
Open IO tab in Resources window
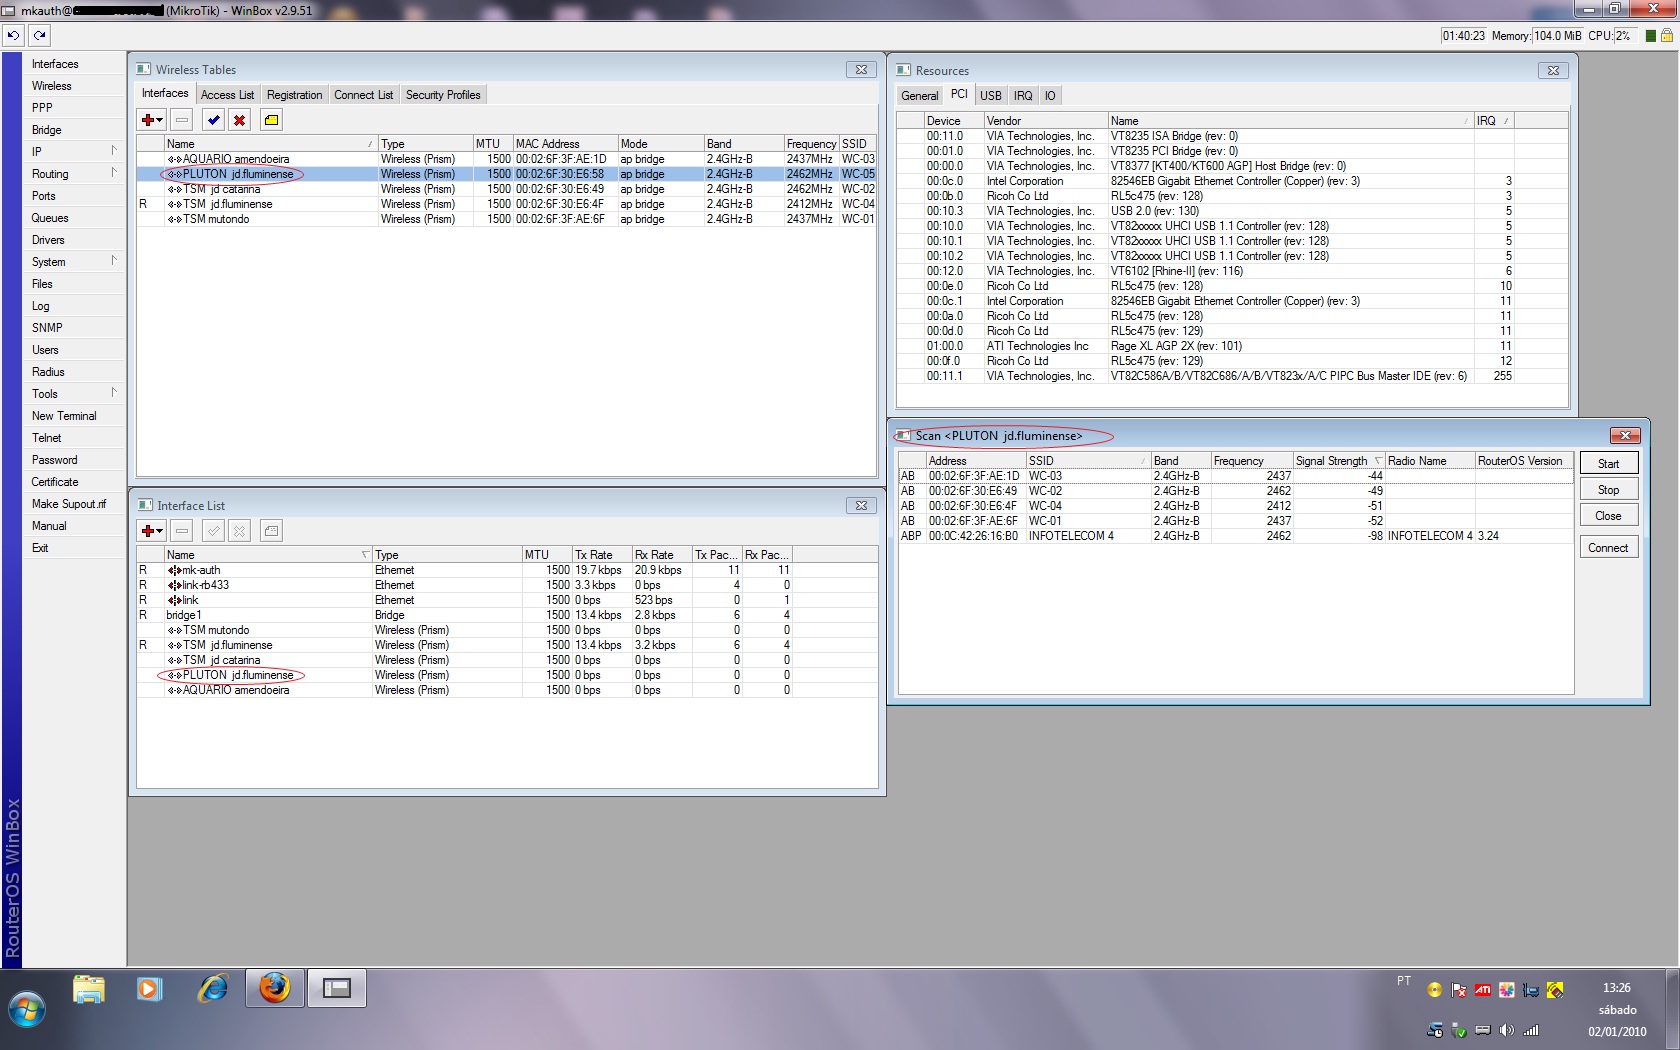pos(1049,96)
